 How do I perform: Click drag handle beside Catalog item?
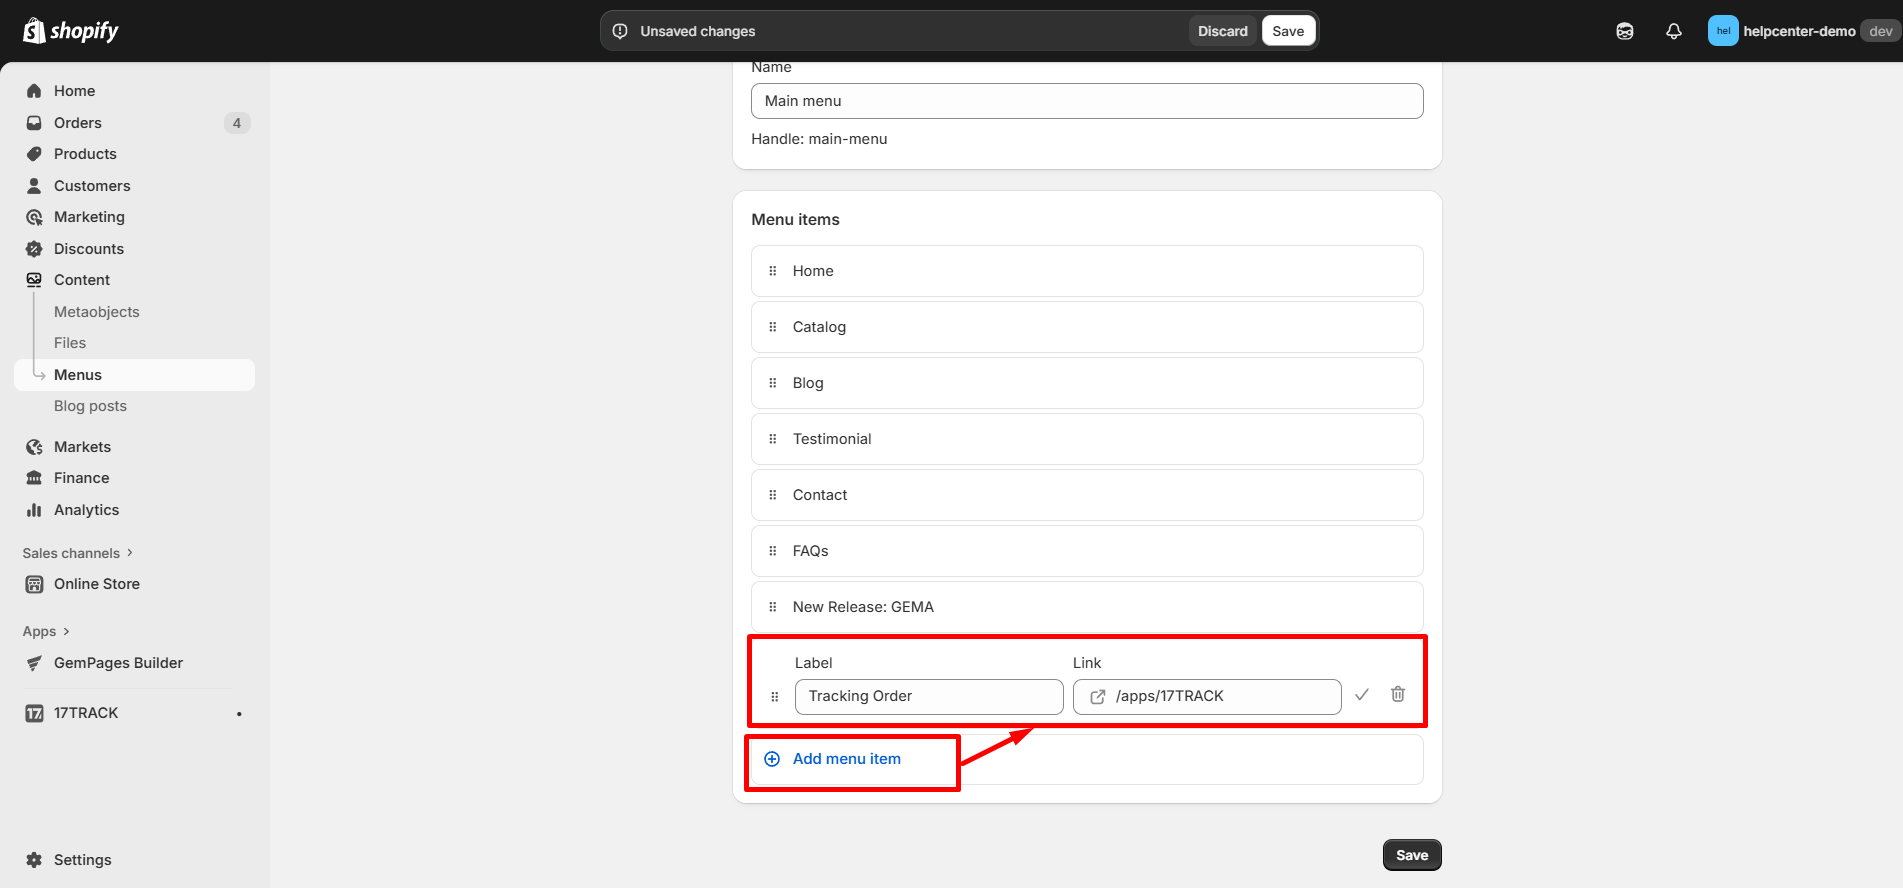(x=772, y=327)
